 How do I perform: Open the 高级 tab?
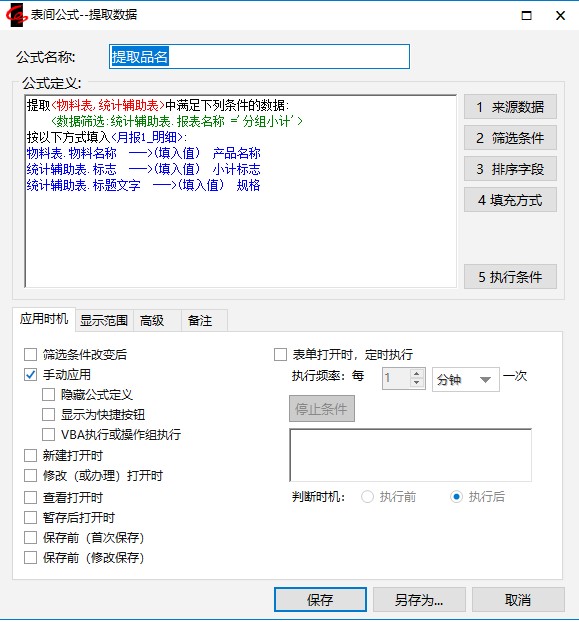pyautogui.click(x=152, y=321)
